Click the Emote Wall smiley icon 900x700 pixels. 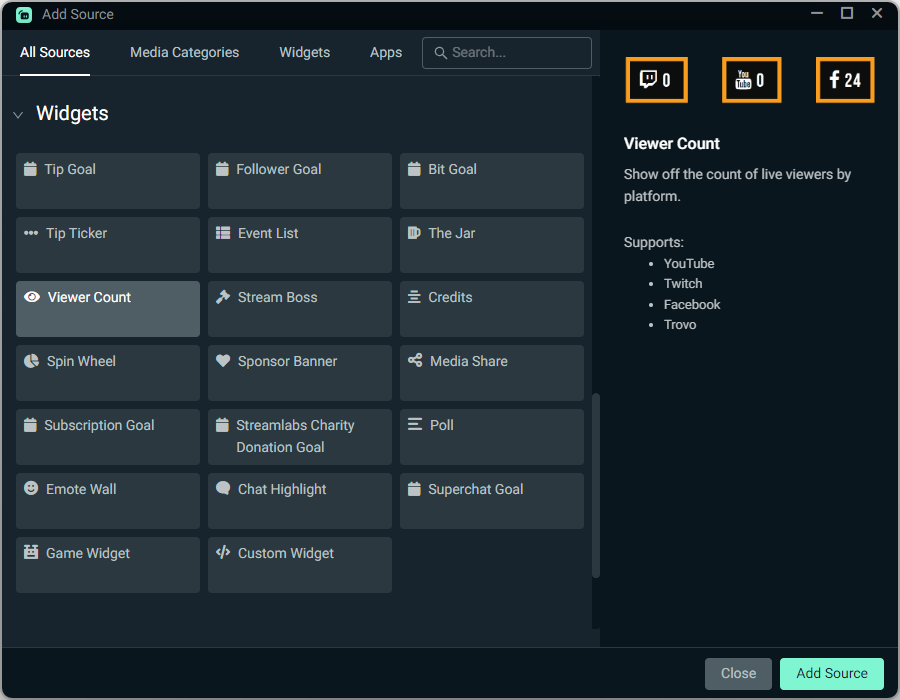coord(31,489)
